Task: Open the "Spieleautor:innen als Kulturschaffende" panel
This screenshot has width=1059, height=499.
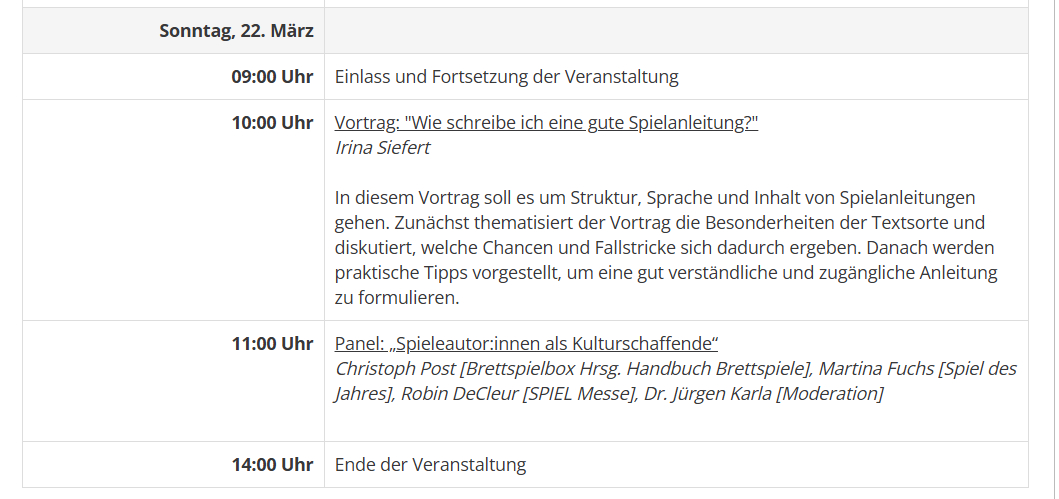Action: point(527,344)
